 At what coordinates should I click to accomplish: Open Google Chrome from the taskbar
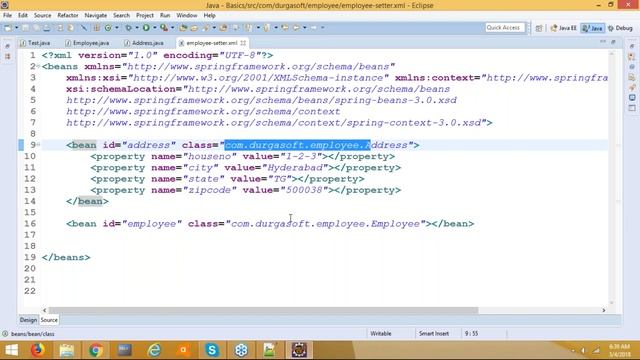pyautogui.click(x=96, y=350)
